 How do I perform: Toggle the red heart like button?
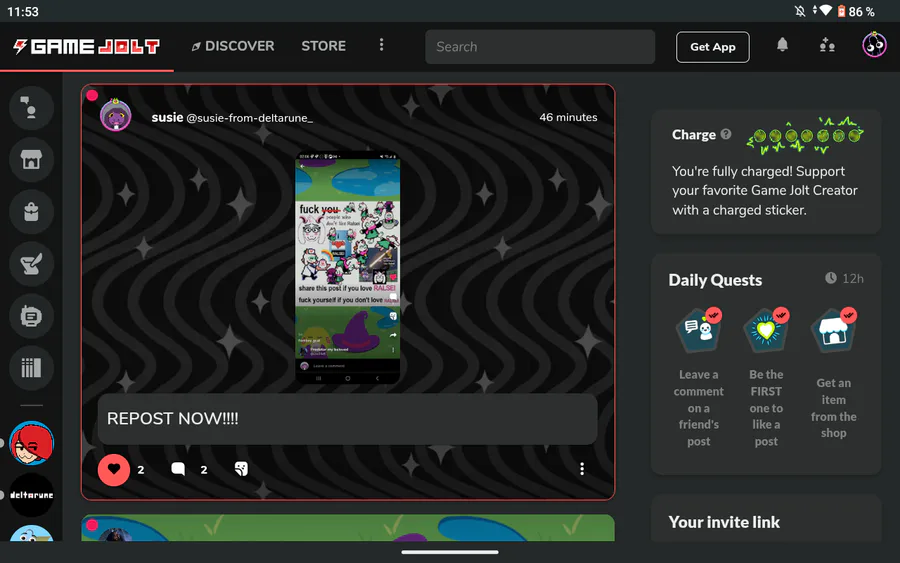[114, 469]
